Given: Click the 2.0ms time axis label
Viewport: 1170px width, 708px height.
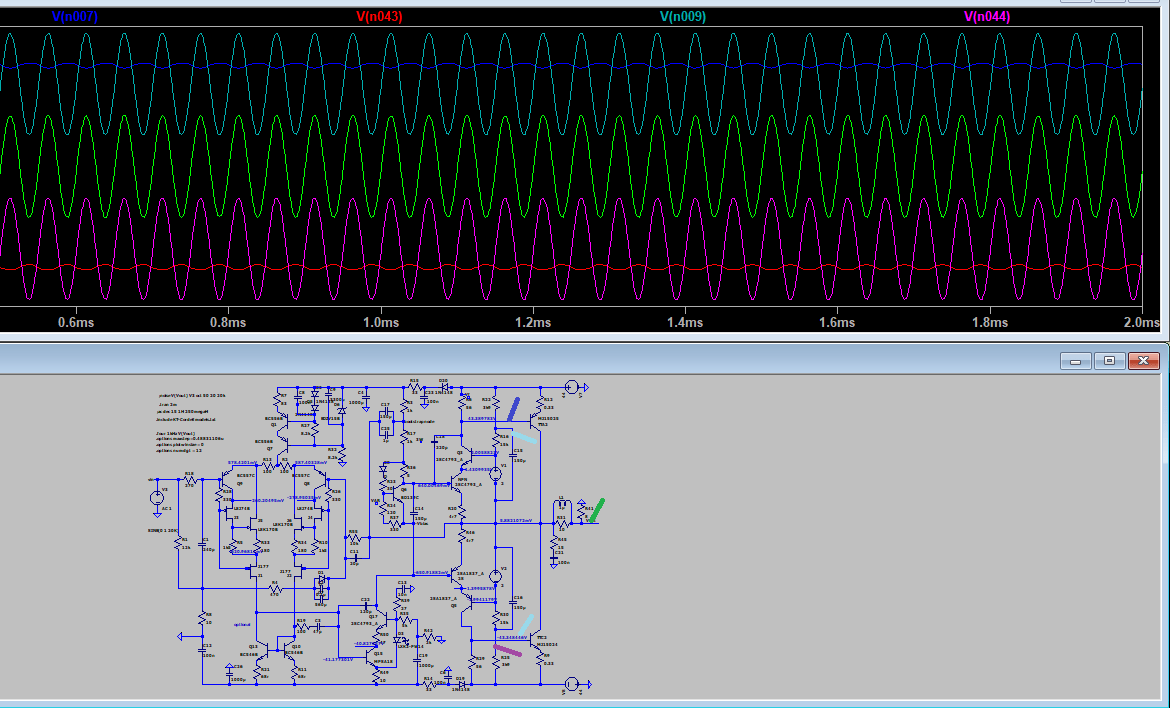Looking at the screenshot, I should tap(1142, 322).
